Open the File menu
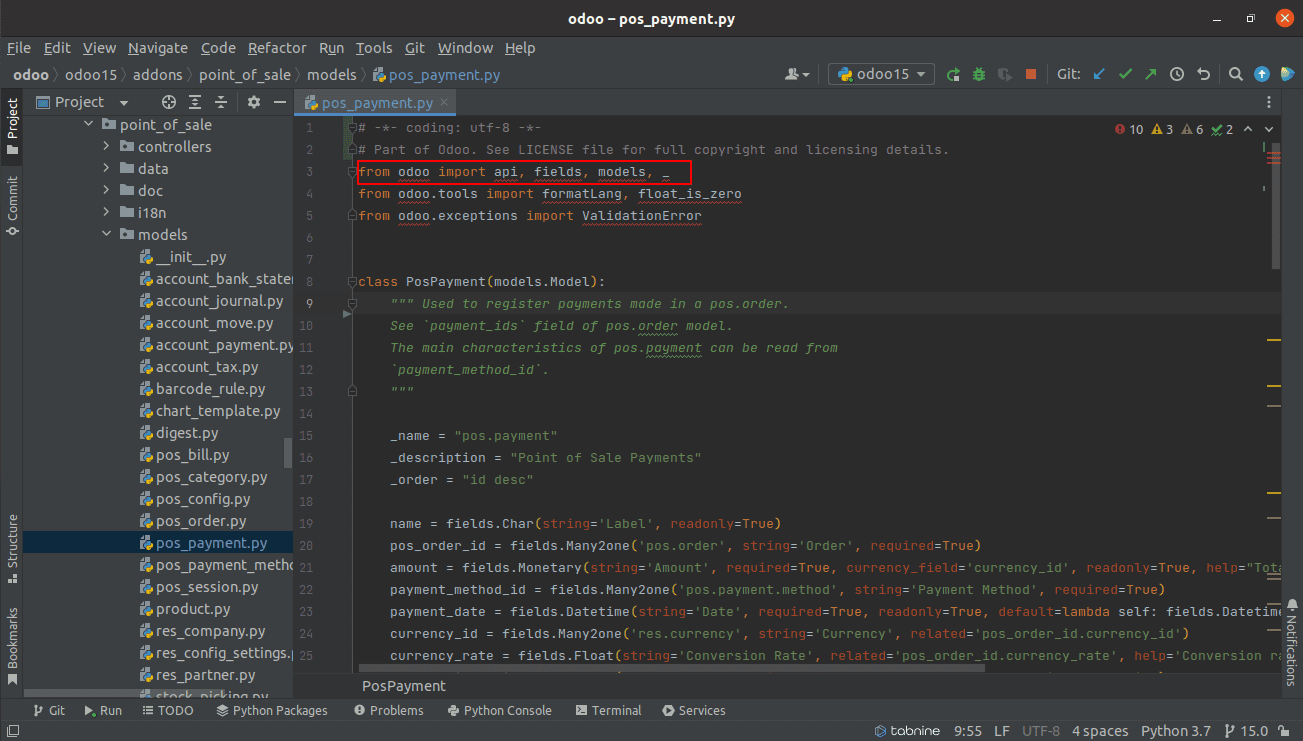The height and width of the screenshot is (741, 1303). (x=19, y=48)
